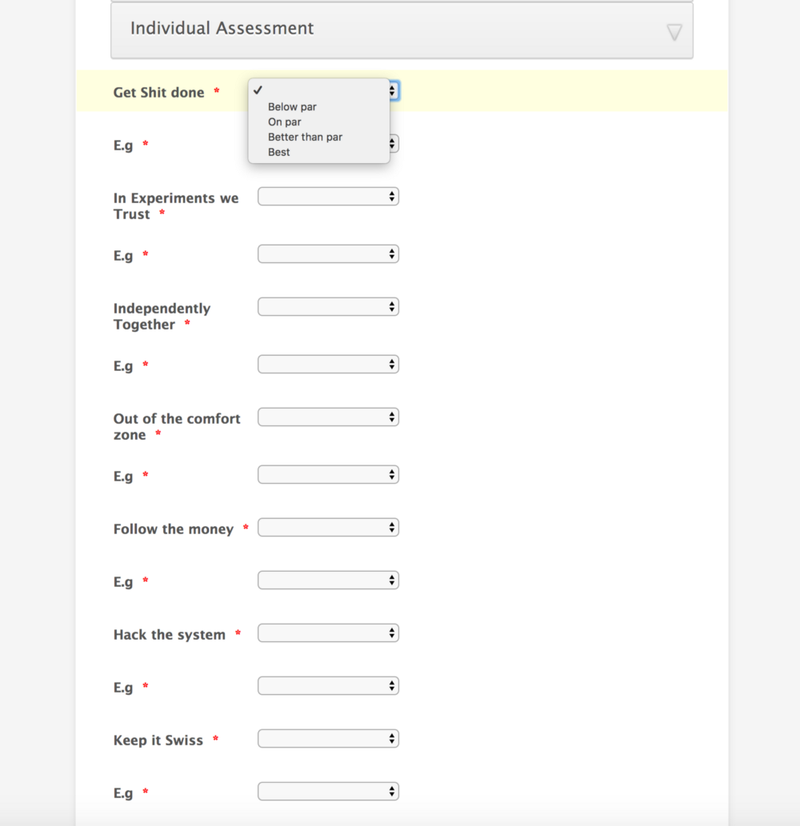
Task: Collapse the Individual Assessment section triangle
Action: 674,32
